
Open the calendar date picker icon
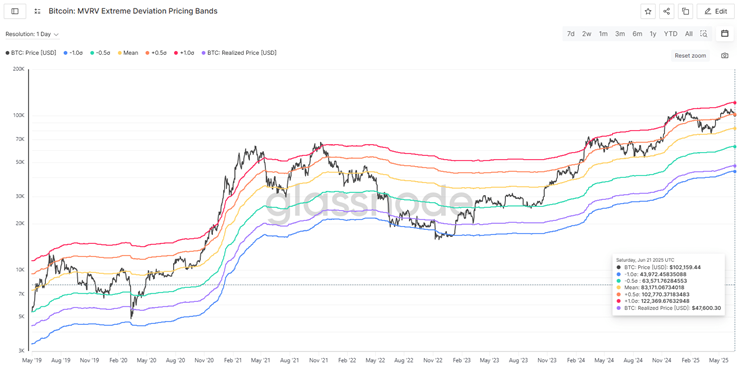tap(724, 33)
